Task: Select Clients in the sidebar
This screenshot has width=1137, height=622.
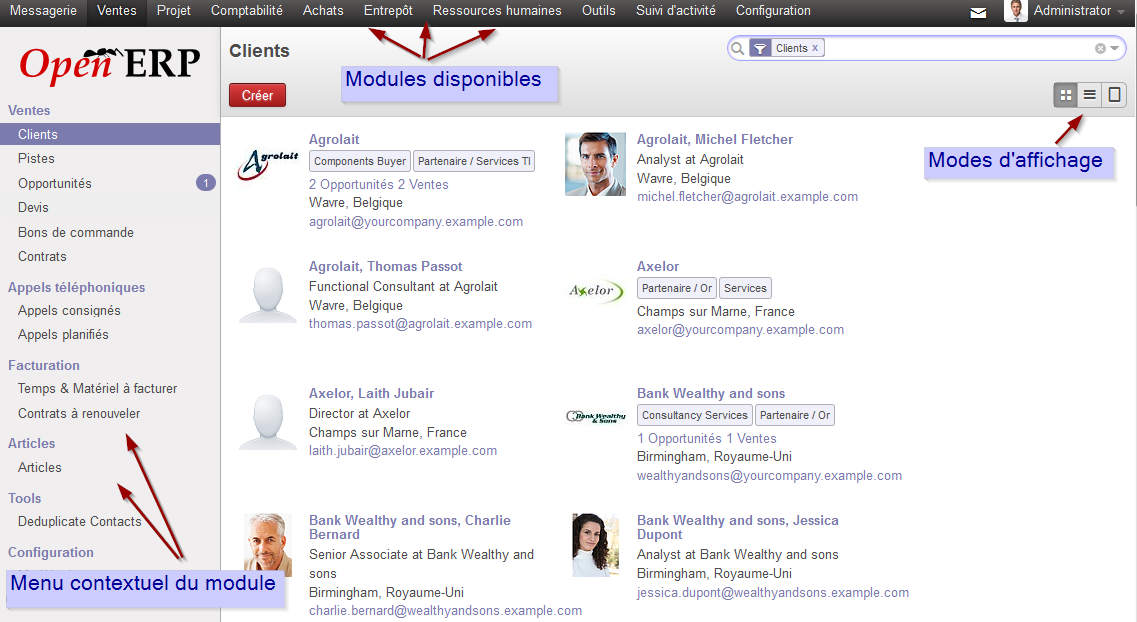Action: (x=110, y=134)
